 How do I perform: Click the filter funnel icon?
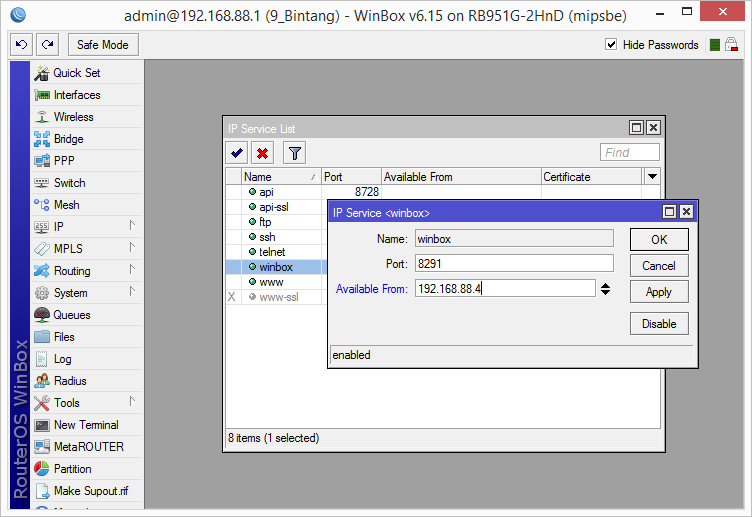tap(294, 153)
